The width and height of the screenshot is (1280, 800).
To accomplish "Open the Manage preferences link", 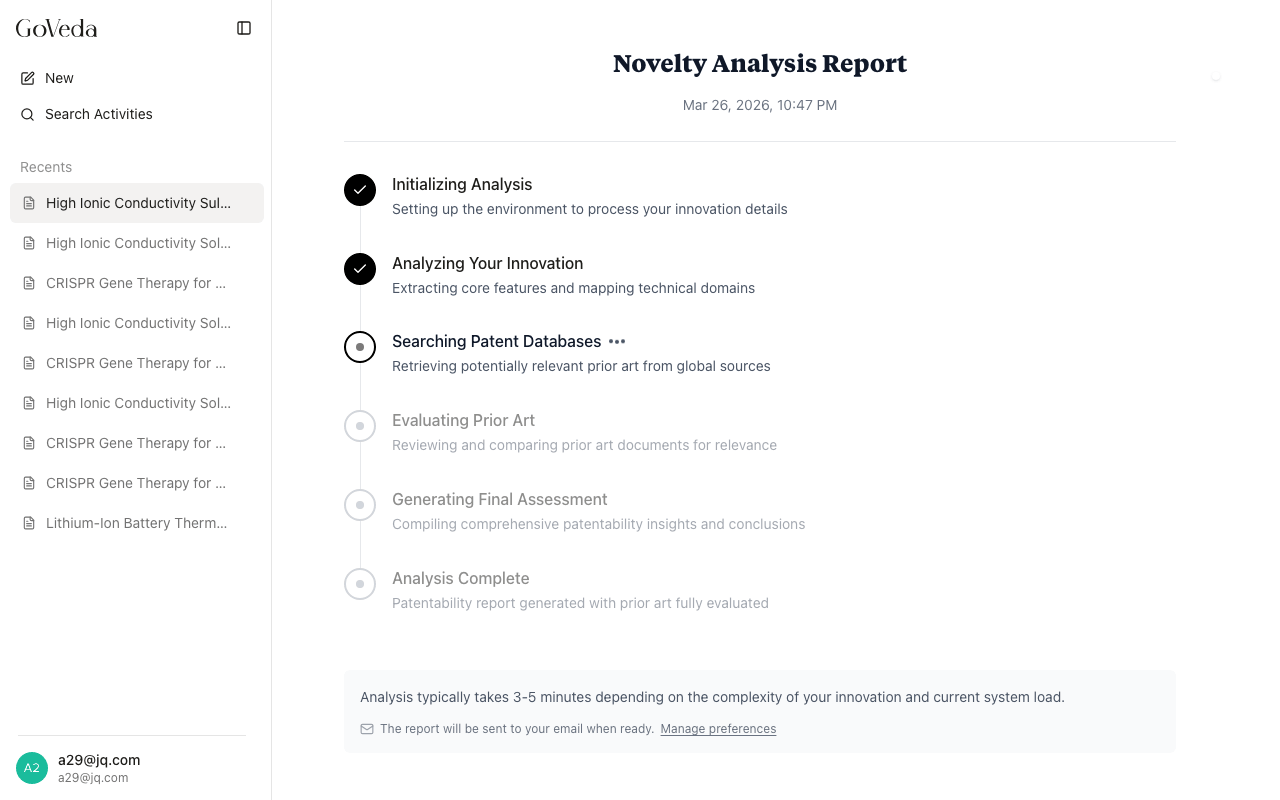I will (x=718, y=729).
